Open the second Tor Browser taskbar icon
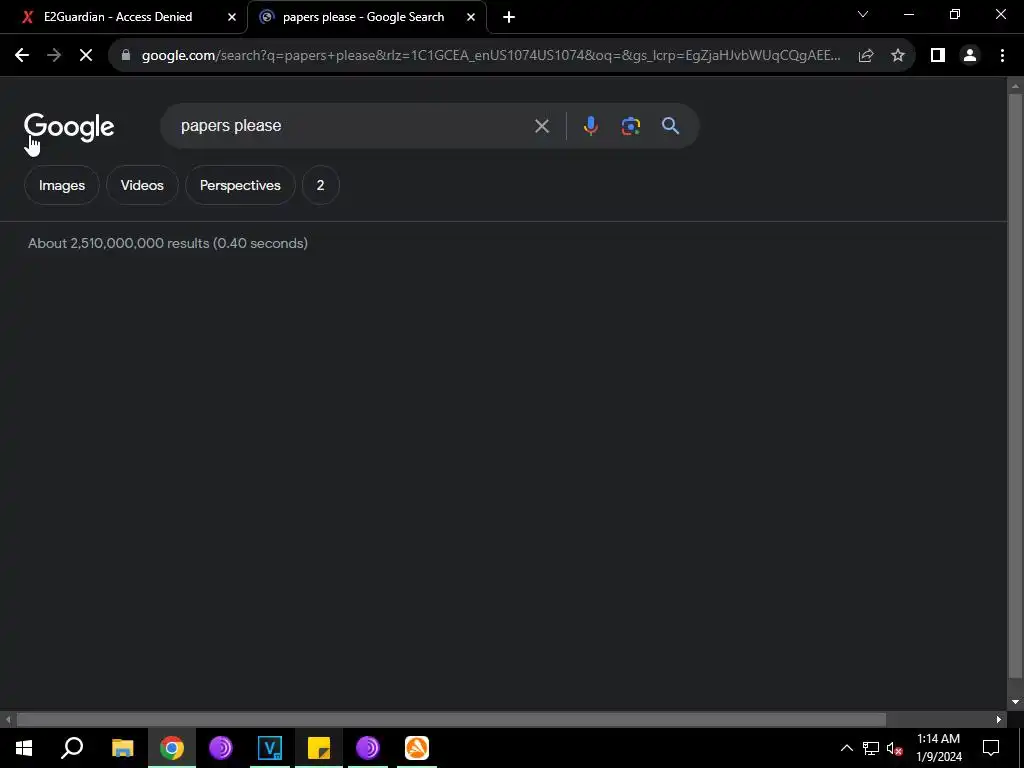Screen dimensions: 1024x768 tap(368, 748)
